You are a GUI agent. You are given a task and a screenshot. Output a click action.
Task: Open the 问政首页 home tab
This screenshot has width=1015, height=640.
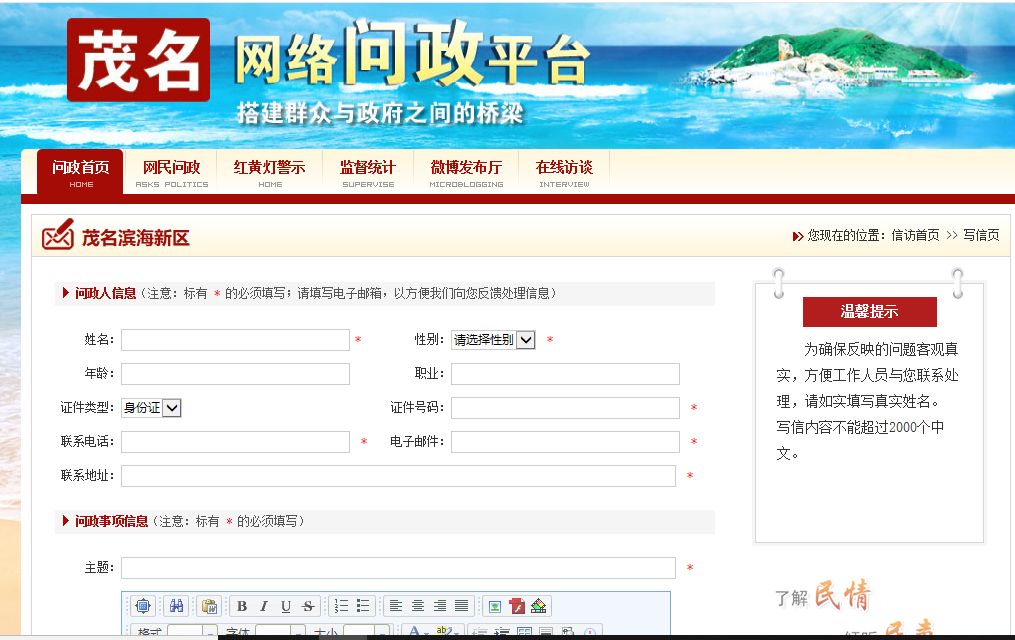80,172
